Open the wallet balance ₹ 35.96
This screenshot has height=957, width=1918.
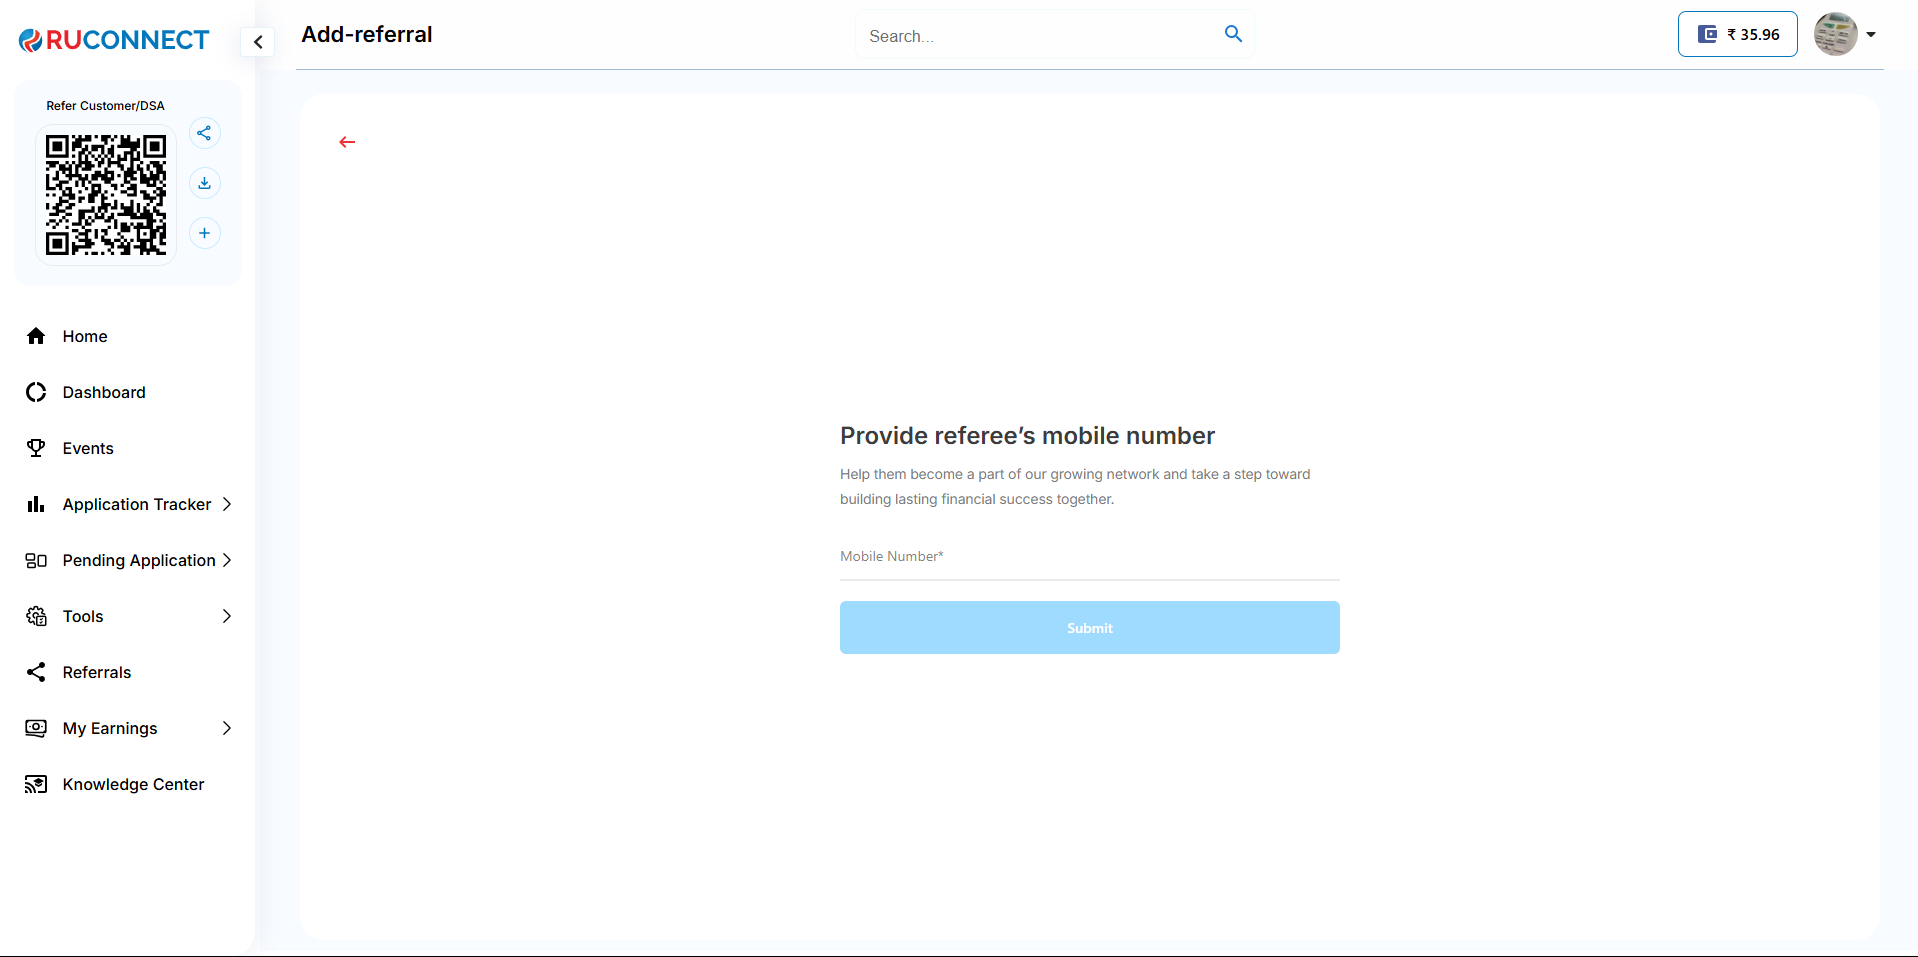point(1737,34)
